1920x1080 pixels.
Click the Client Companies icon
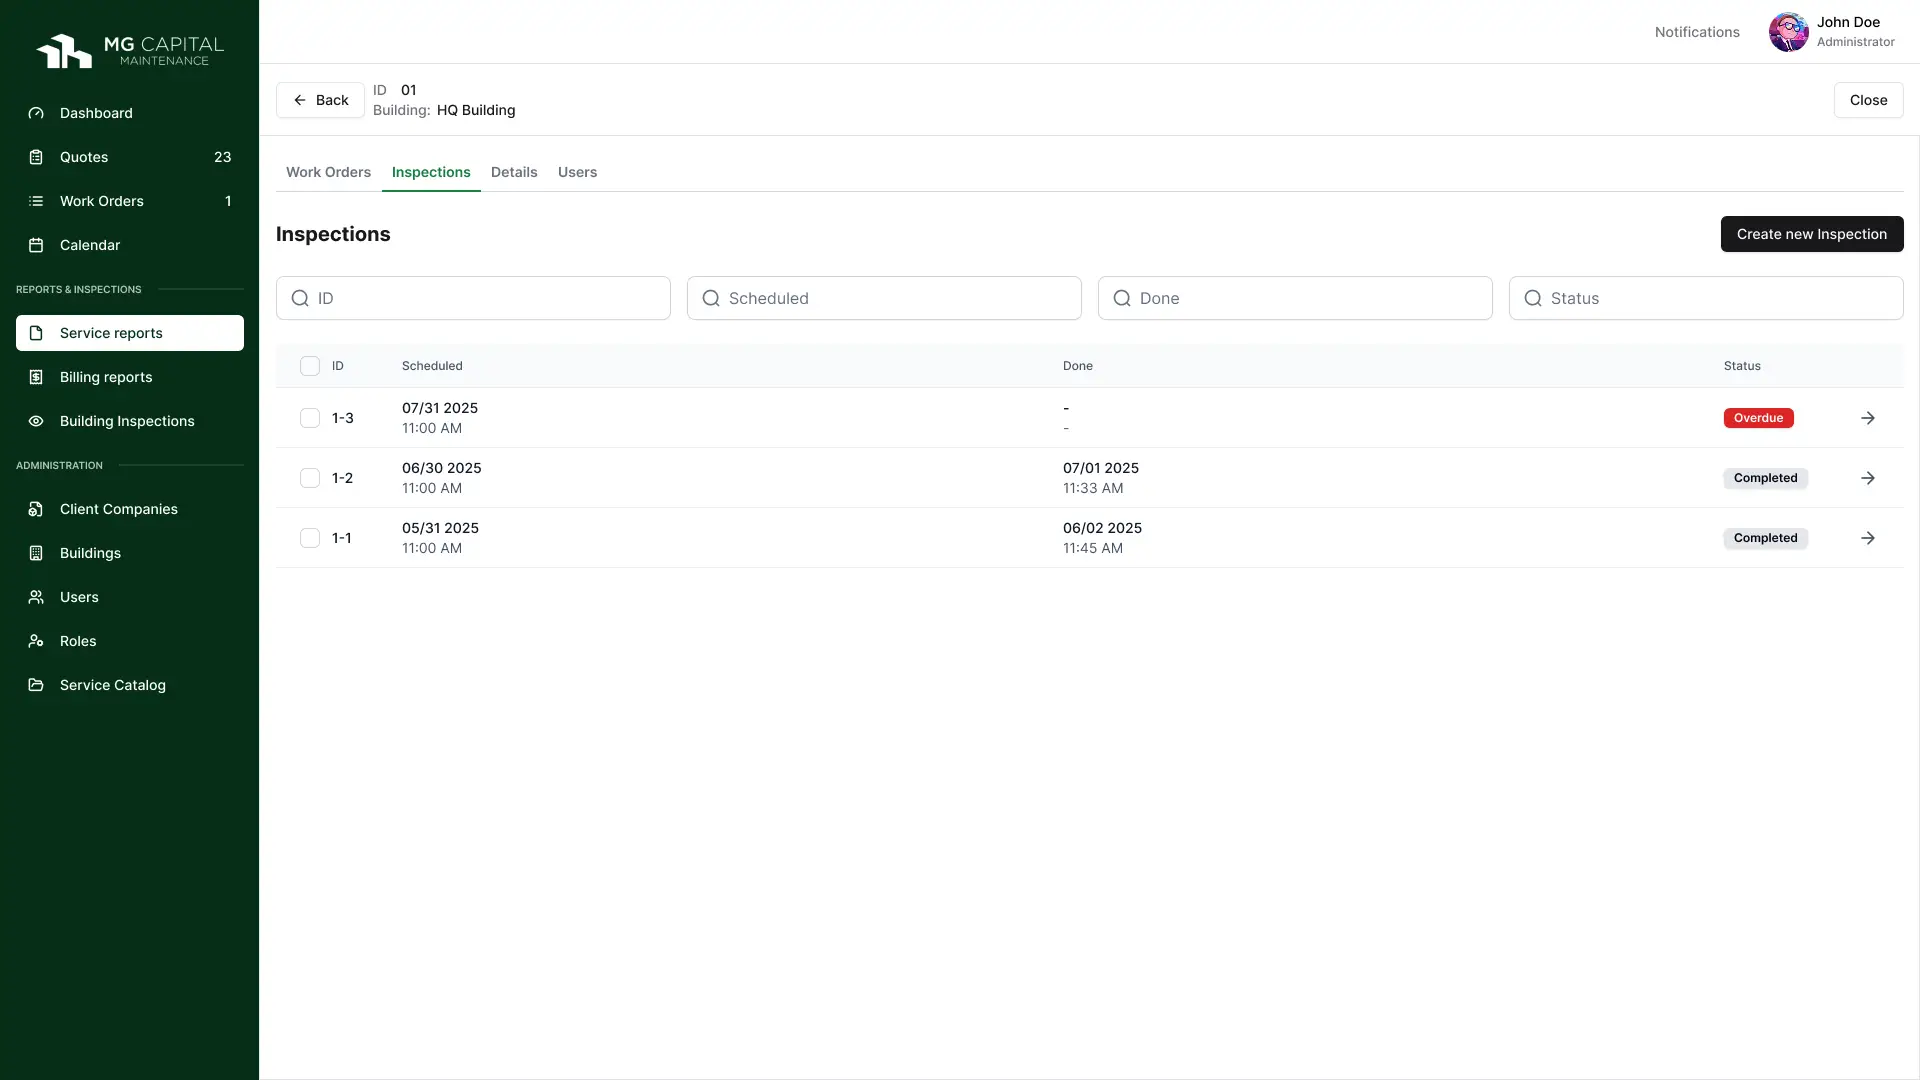point(36,509)
